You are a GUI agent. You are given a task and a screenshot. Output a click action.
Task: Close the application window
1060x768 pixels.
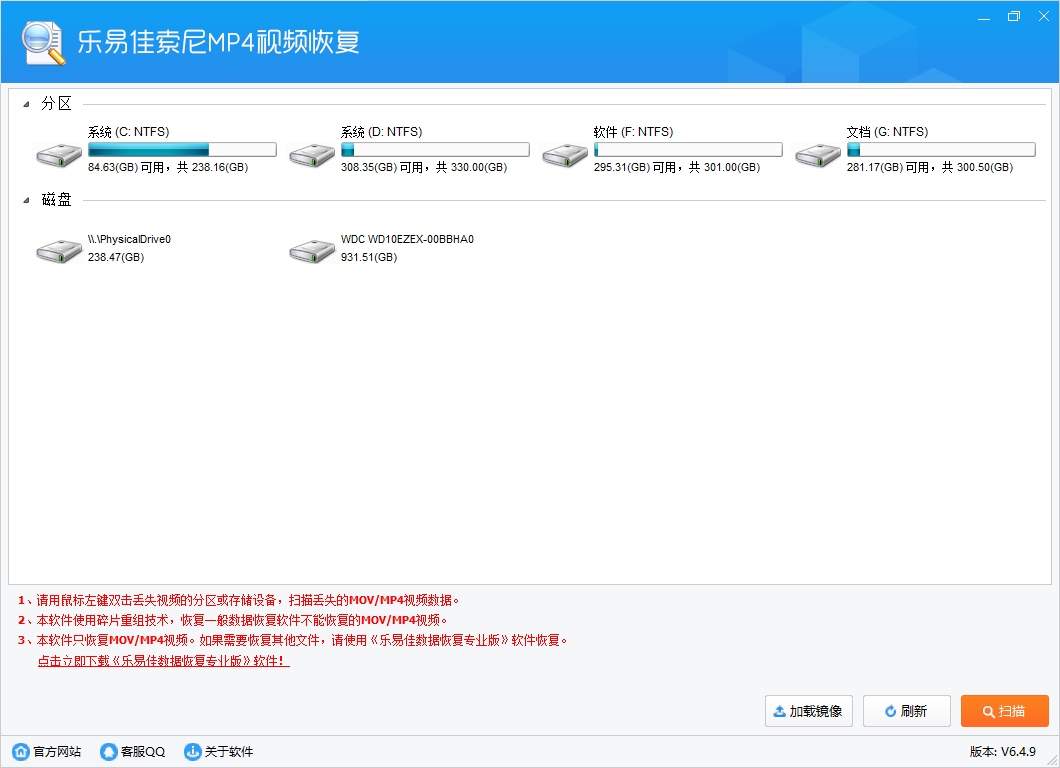coord(1044,16)
